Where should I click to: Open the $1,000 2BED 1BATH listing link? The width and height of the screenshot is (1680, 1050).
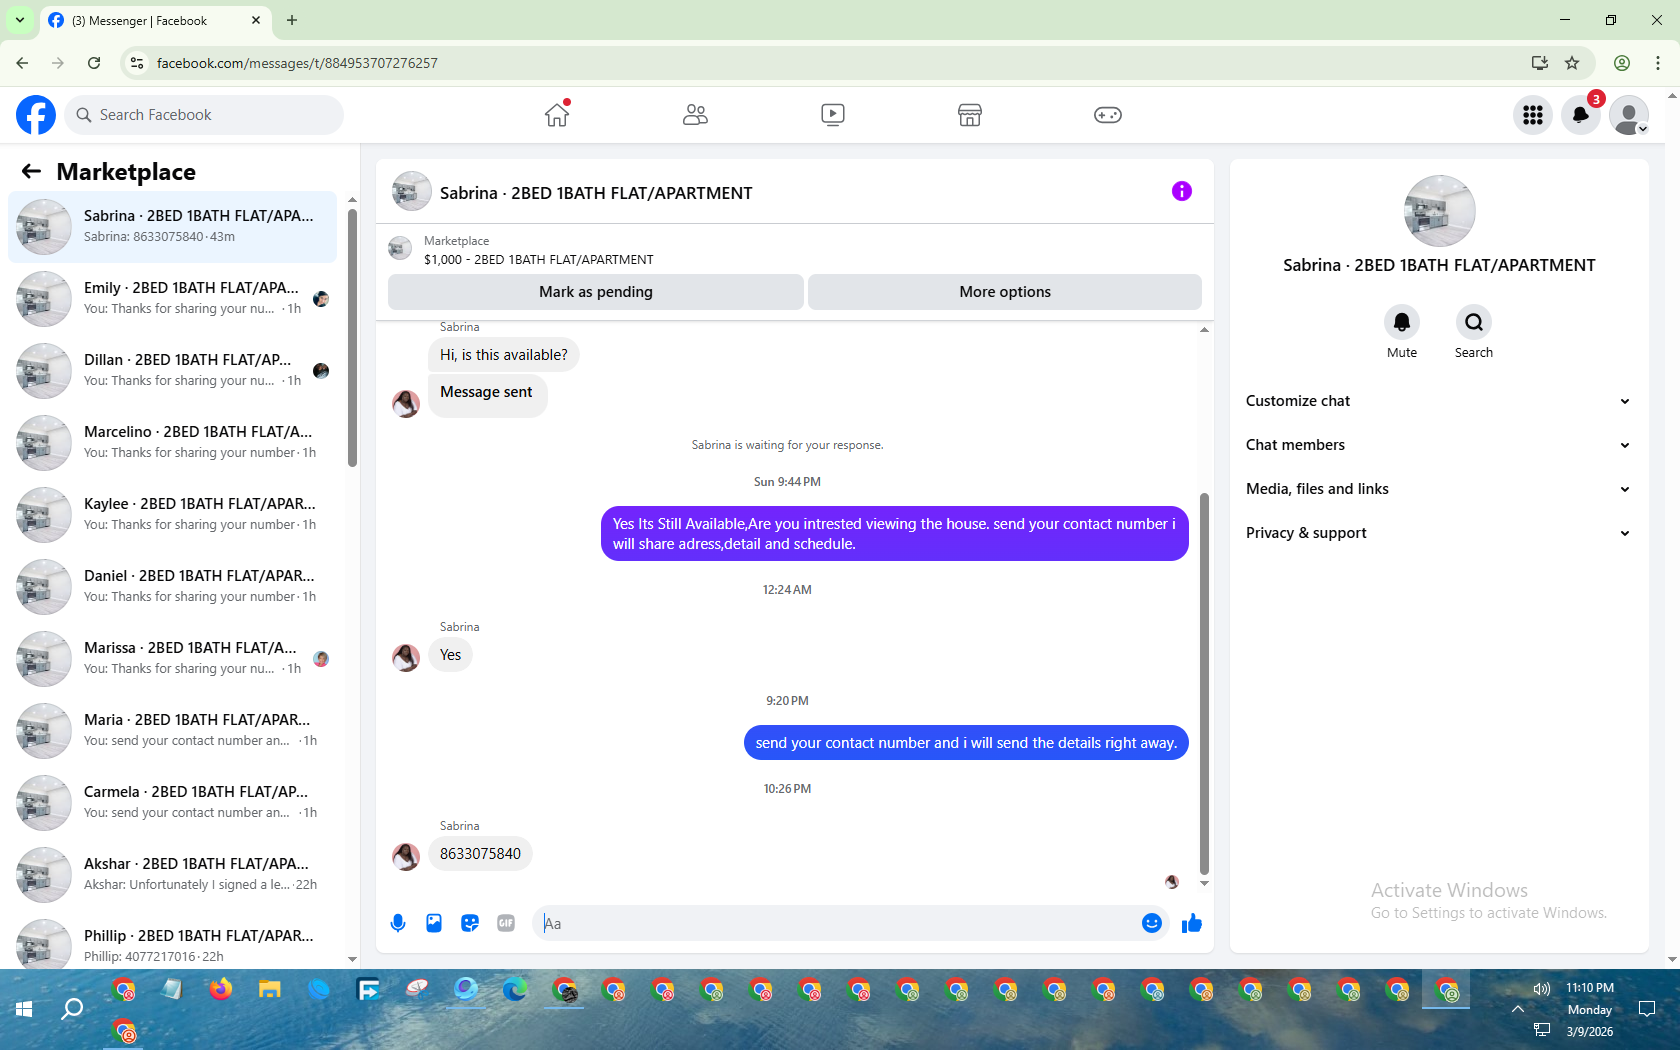click(x=539, y=259)
